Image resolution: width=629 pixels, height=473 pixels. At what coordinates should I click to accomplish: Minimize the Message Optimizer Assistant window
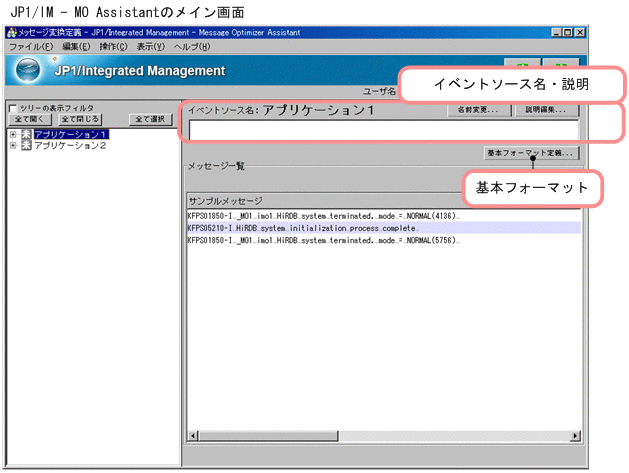click(x=556, y=32)
